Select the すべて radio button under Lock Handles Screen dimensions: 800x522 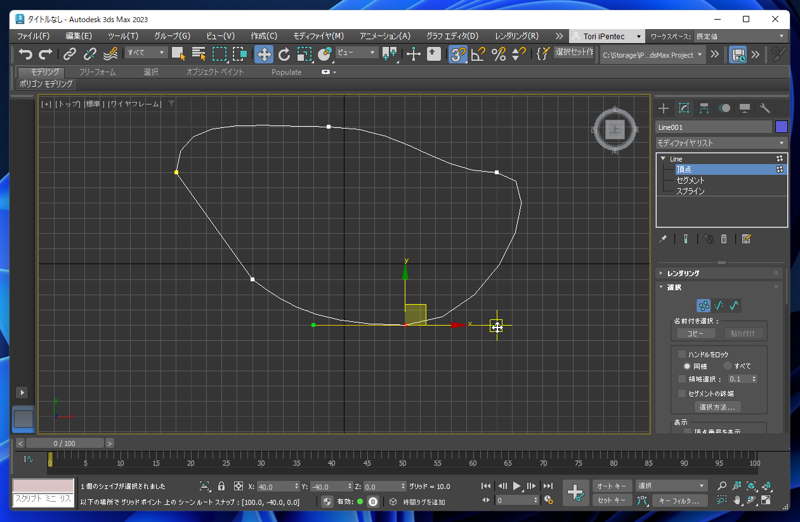coord(728,366)
